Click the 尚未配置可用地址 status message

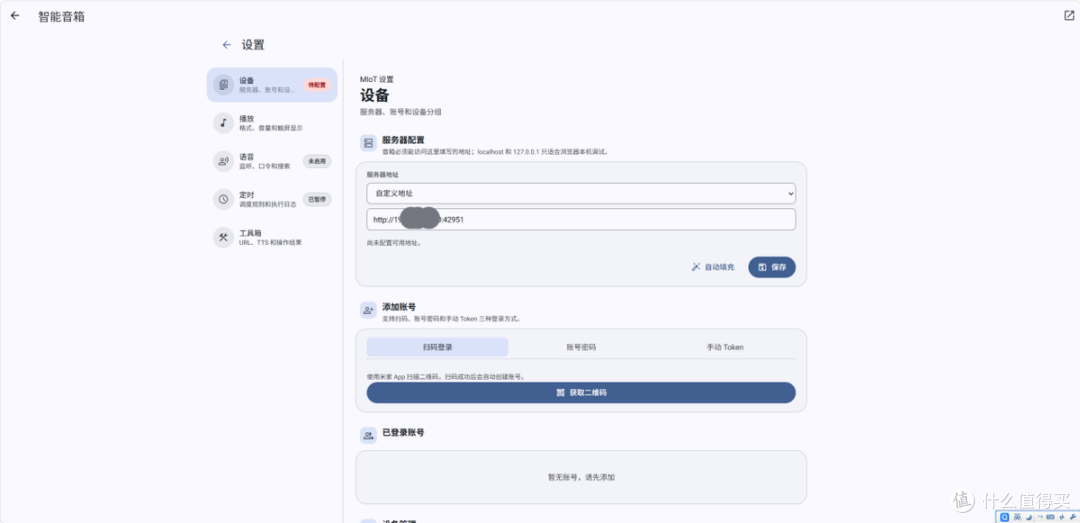point(393,243)
